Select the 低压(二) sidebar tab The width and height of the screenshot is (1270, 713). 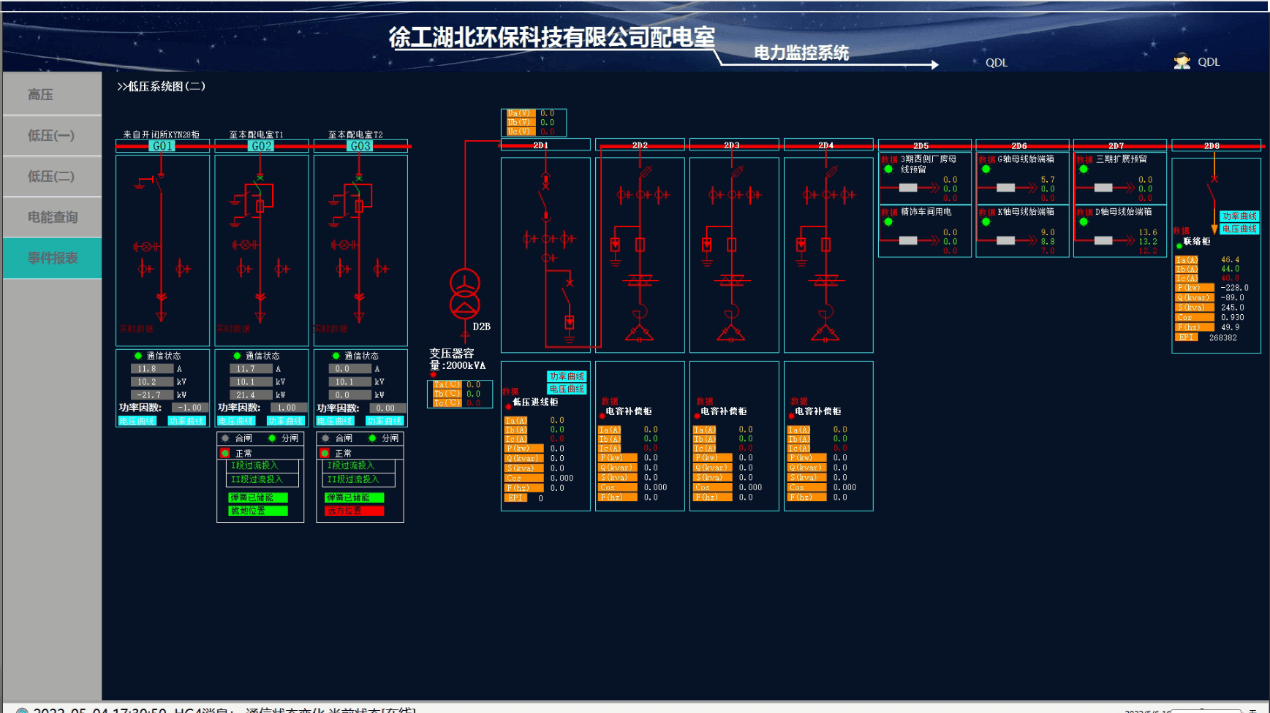pyautogui.click(x=52, y=176)
